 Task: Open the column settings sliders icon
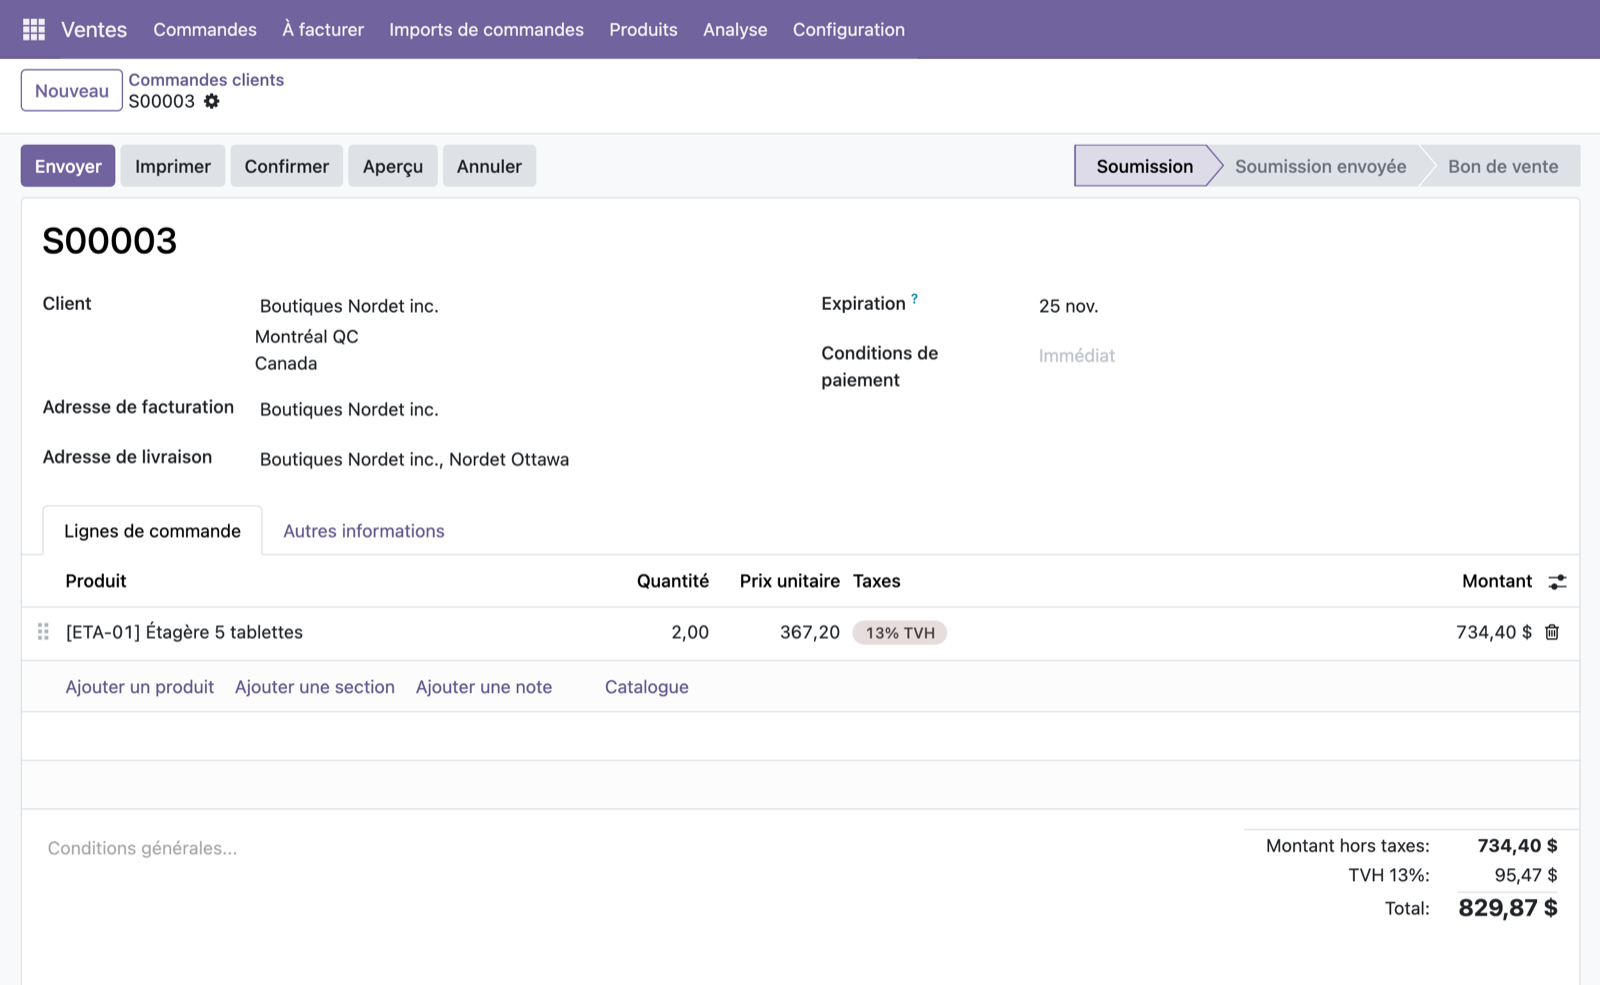coord(1557,581)
